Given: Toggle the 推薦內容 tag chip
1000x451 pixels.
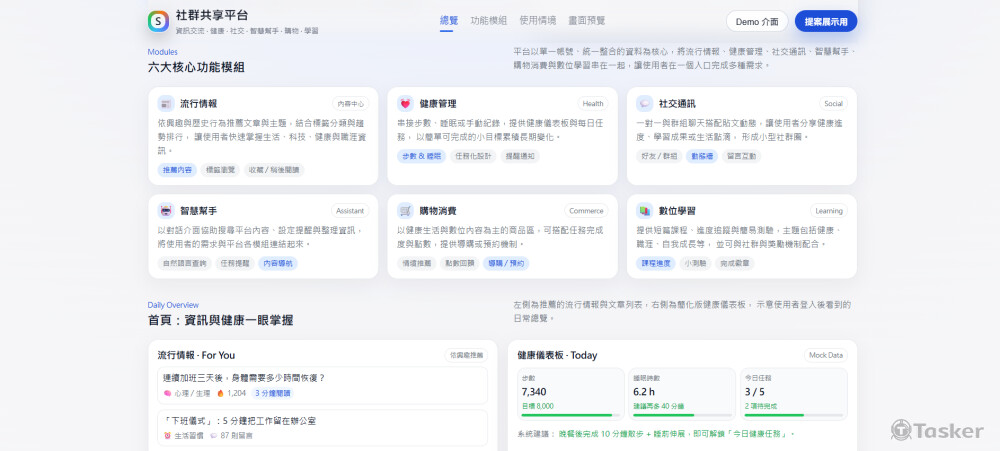Looking at the screenshot, I should point(177,170).
